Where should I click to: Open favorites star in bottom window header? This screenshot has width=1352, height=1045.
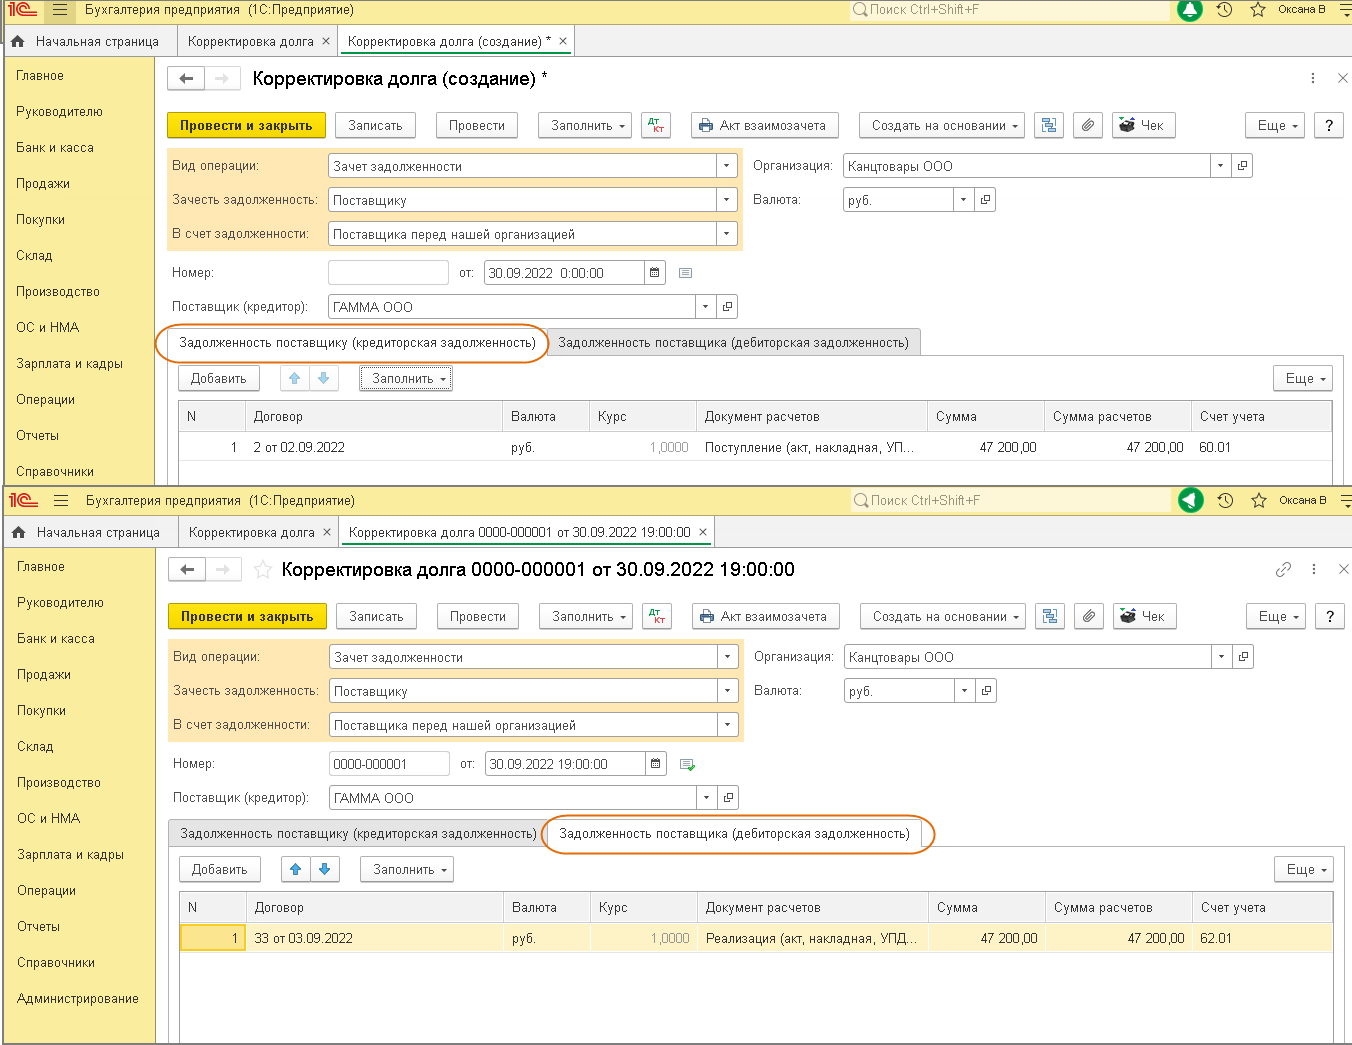pyautogui.click(x=1259, y=501)
